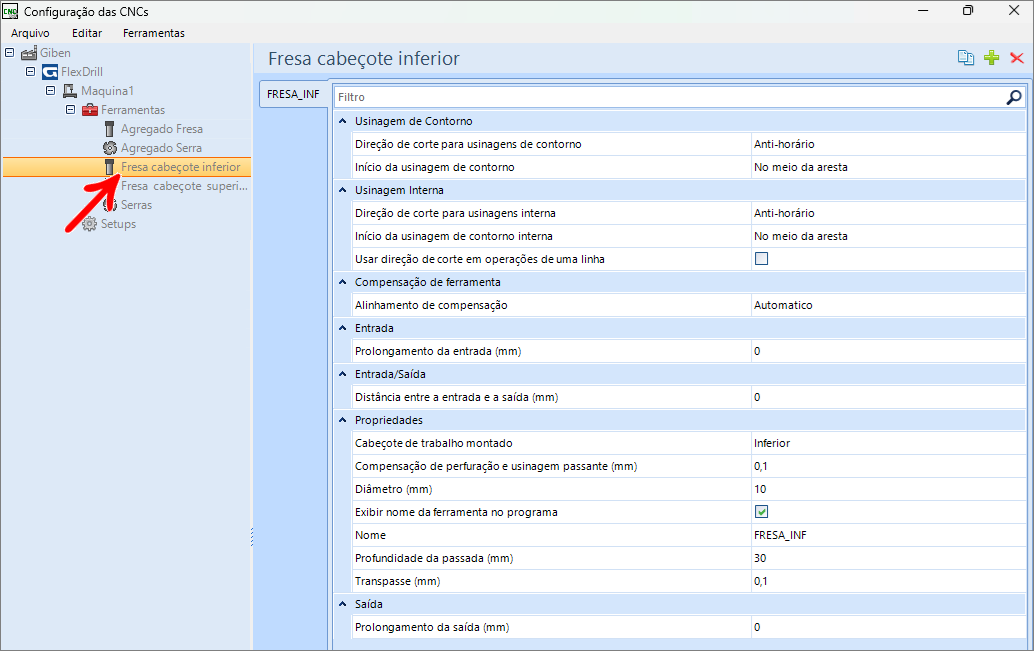This screenshot has height=652, width=1034.
Task: Enable 'Usar direção de corte' checkbox
Action: pos(761,259)
